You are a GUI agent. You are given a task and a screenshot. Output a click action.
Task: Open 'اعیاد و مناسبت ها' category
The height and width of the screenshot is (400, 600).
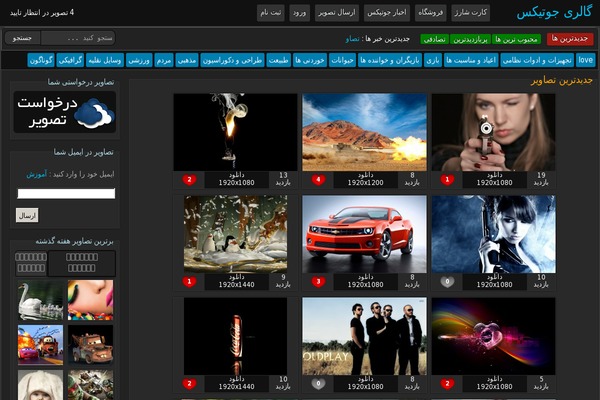click(x=471, y=60)
